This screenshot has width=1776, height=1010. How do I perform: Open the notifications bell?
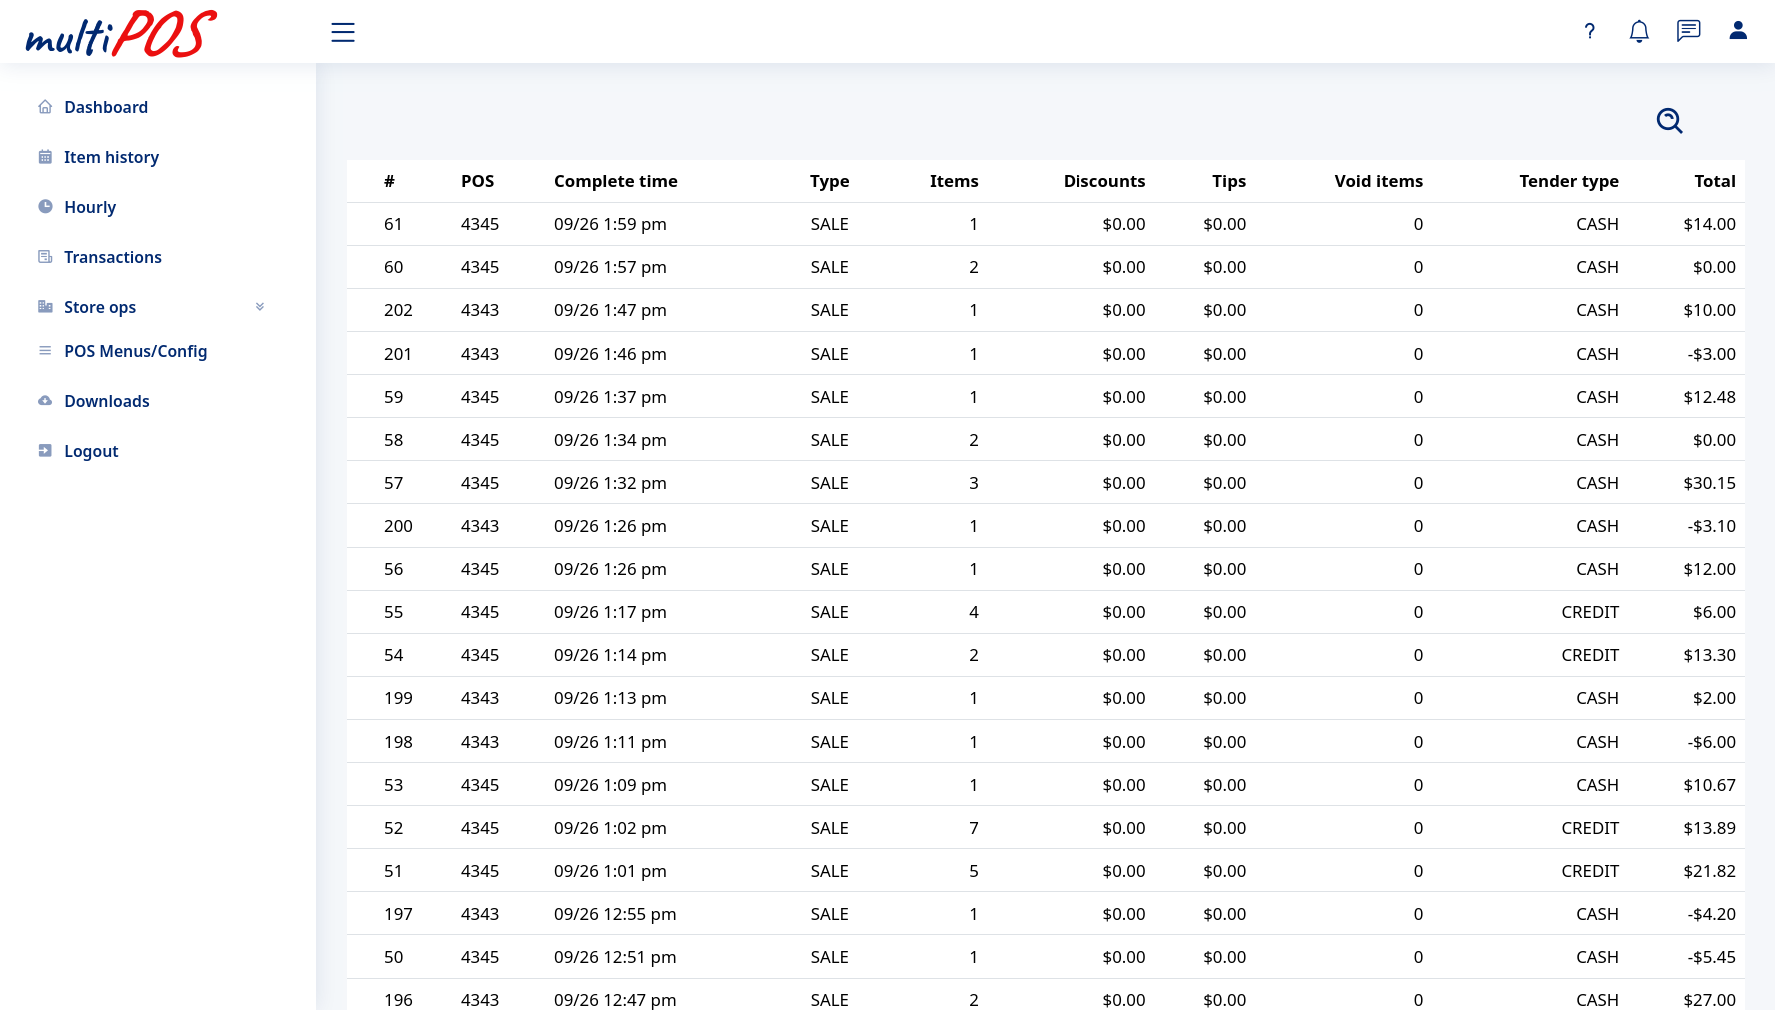coord(1638,31)
